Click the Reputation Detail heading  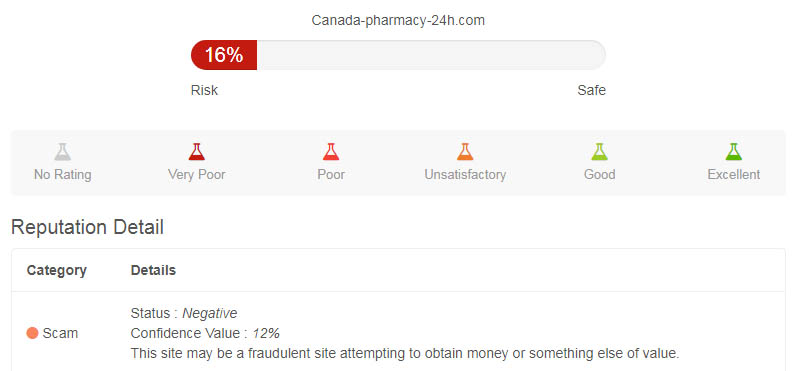point(87,227)
